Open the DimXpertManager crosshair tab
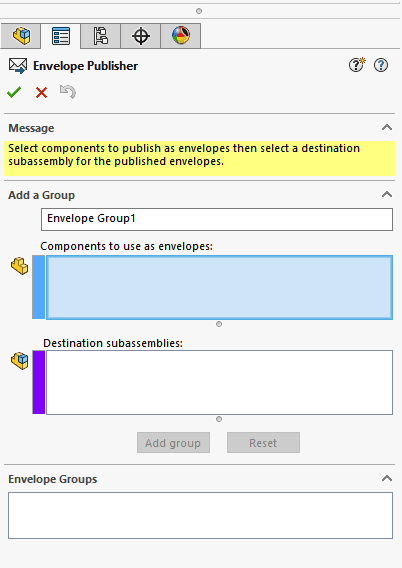 141,36
